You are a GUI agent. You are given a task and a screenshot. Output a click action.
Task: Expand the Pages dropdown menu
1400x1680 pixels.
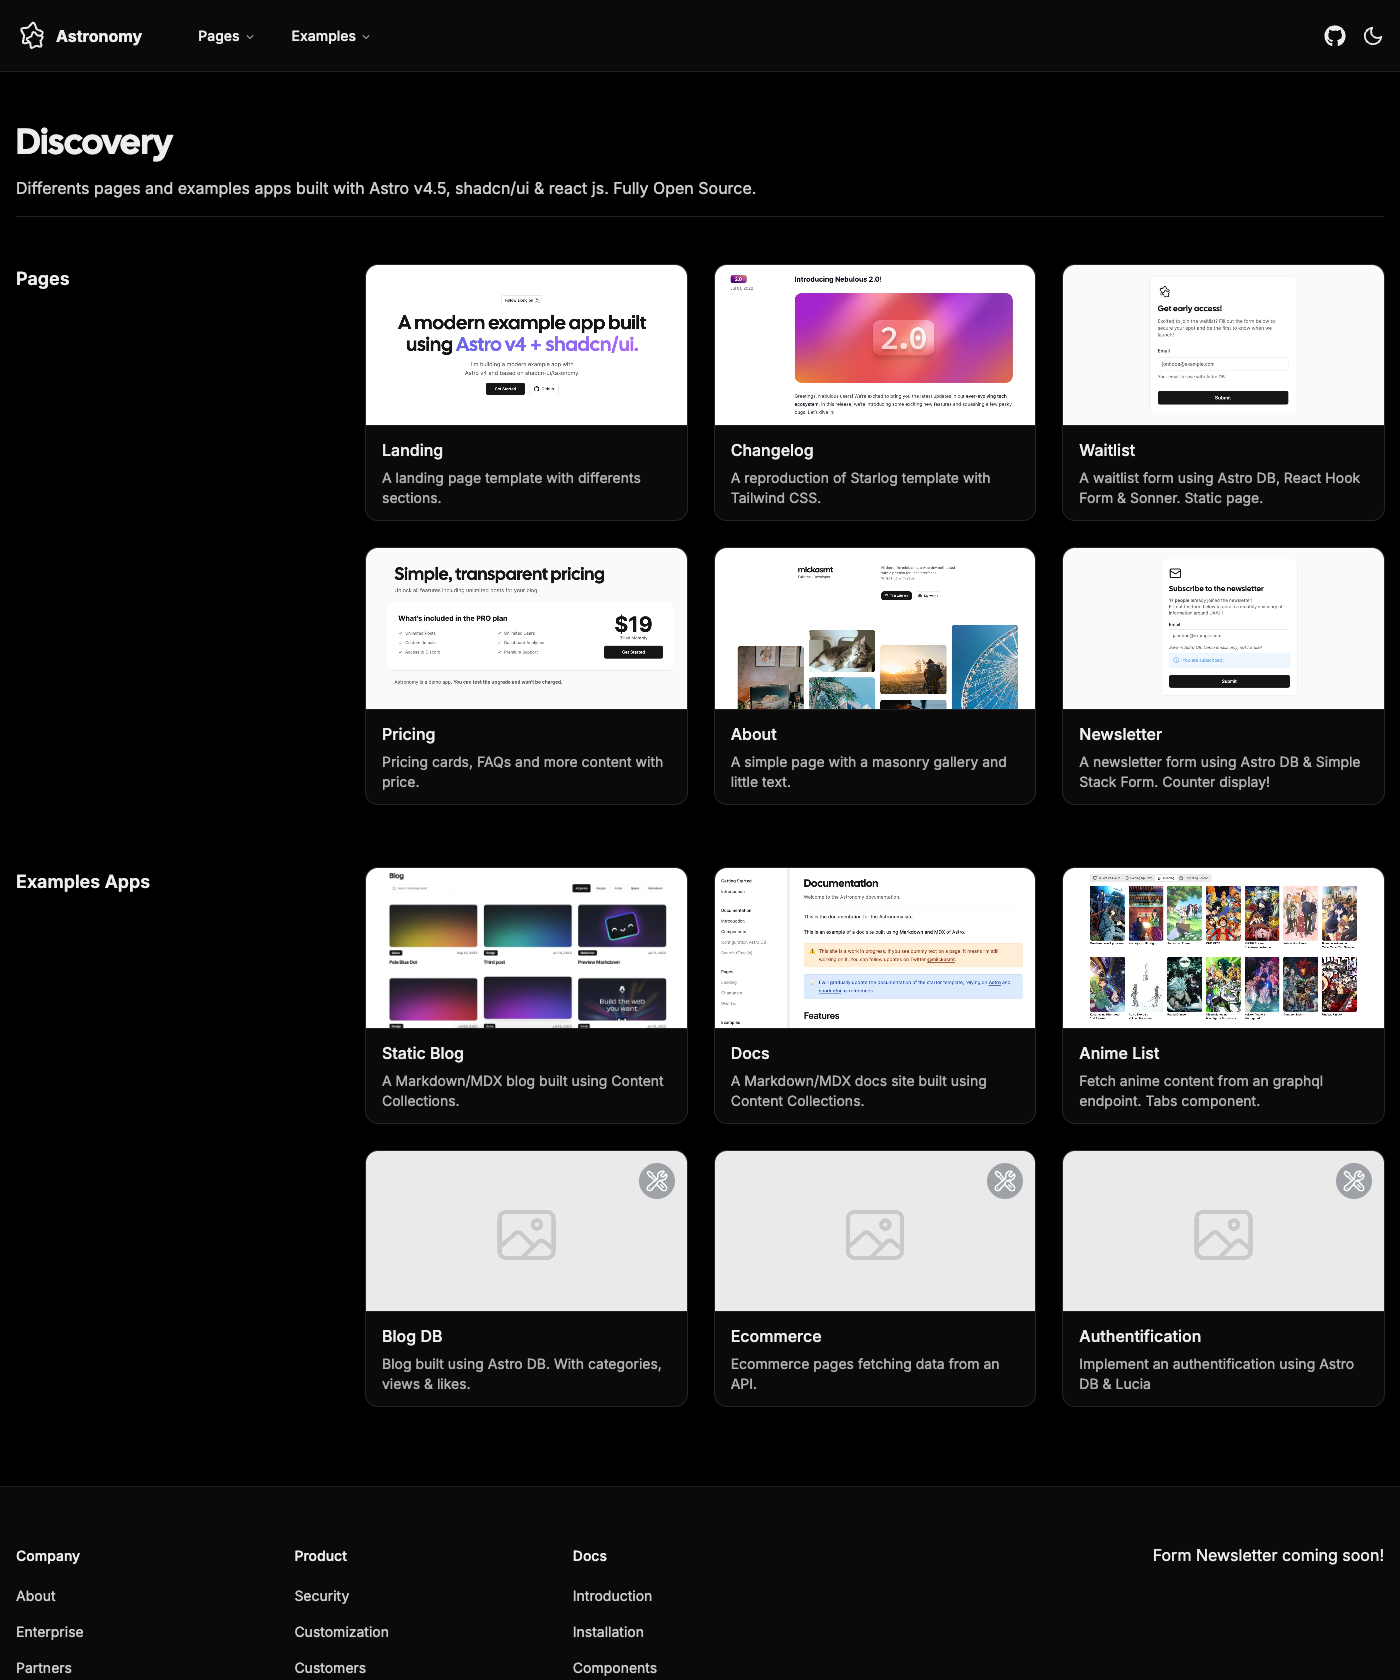(226, 36)
